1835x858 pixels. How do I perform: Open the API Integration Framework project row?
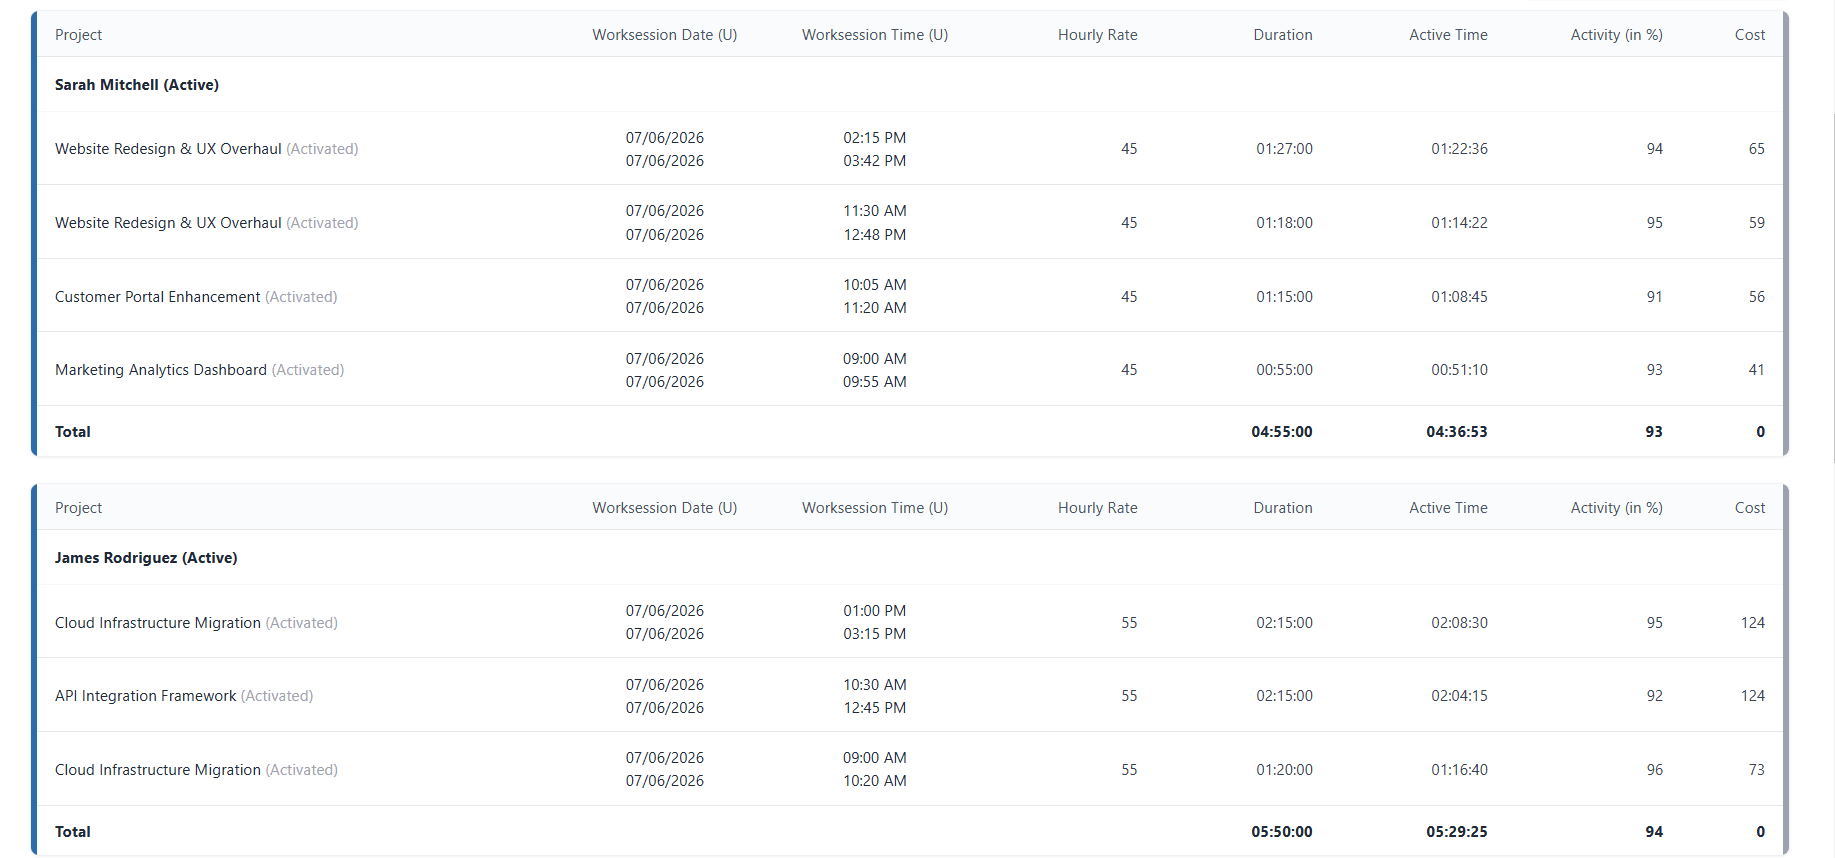click(x=910, y=696)
